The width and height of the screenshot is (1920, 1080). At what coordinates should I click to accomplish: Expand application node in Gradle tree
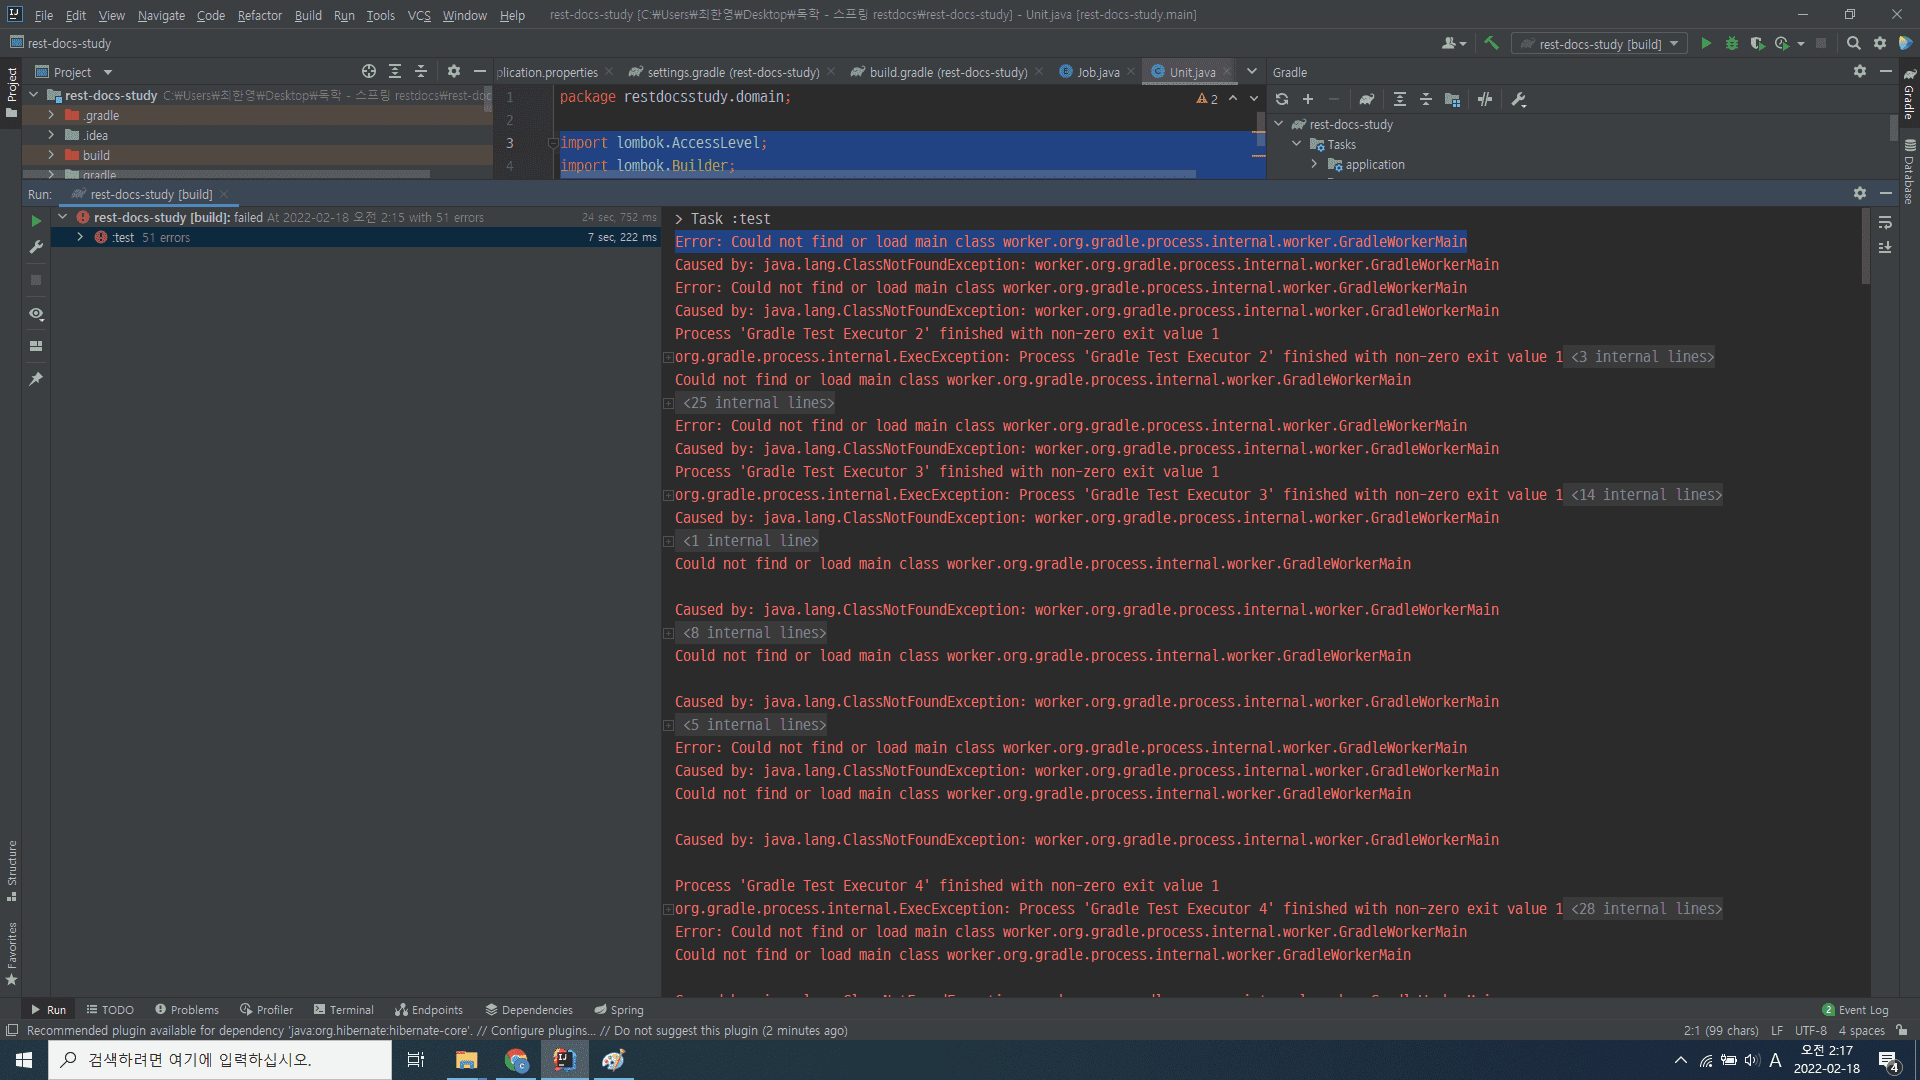pos(1315,164)
